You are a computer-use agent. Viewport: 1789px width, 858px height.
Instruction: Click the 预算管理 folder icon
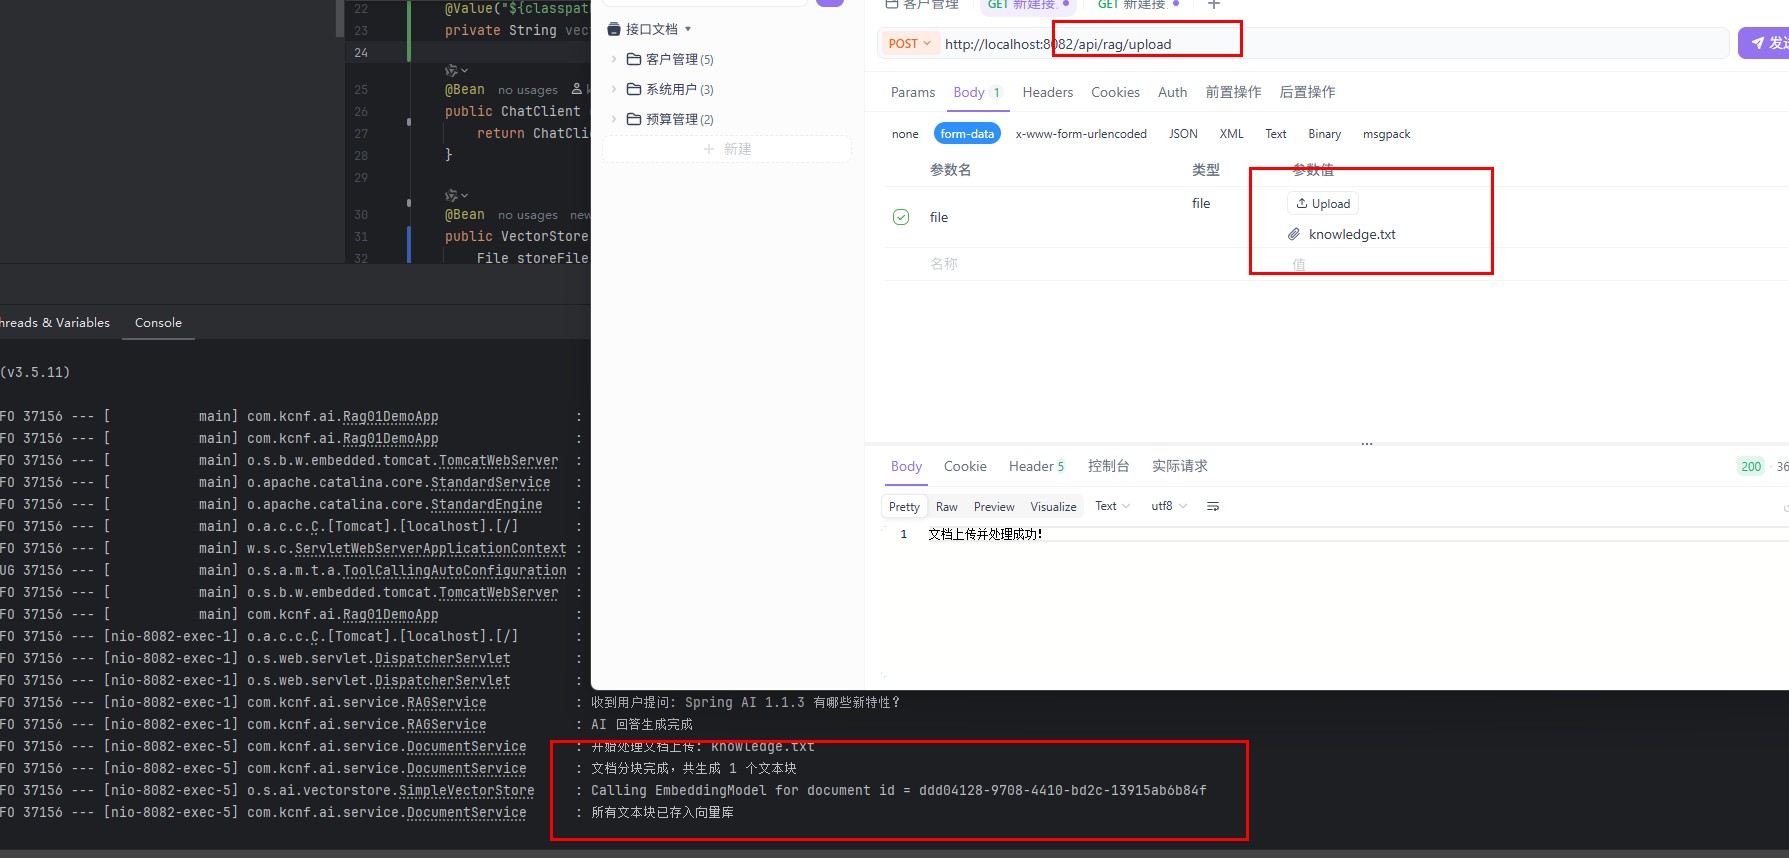pos(633,119)
